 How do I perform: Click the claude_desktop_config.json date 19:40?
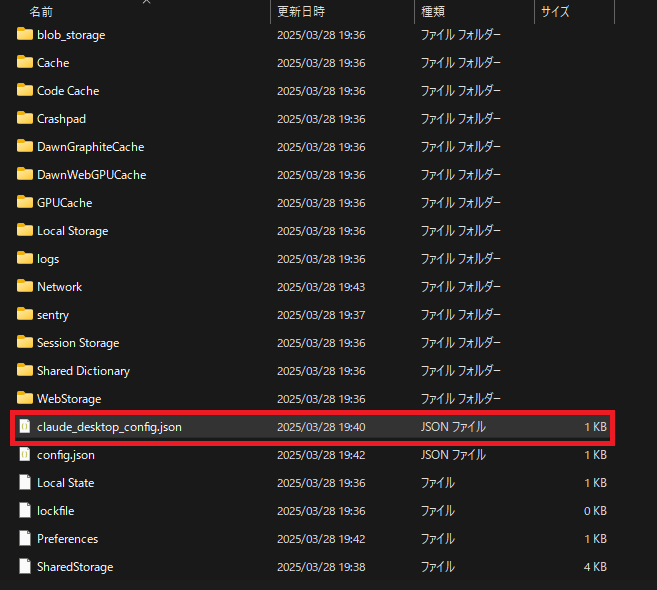(321, 427)
